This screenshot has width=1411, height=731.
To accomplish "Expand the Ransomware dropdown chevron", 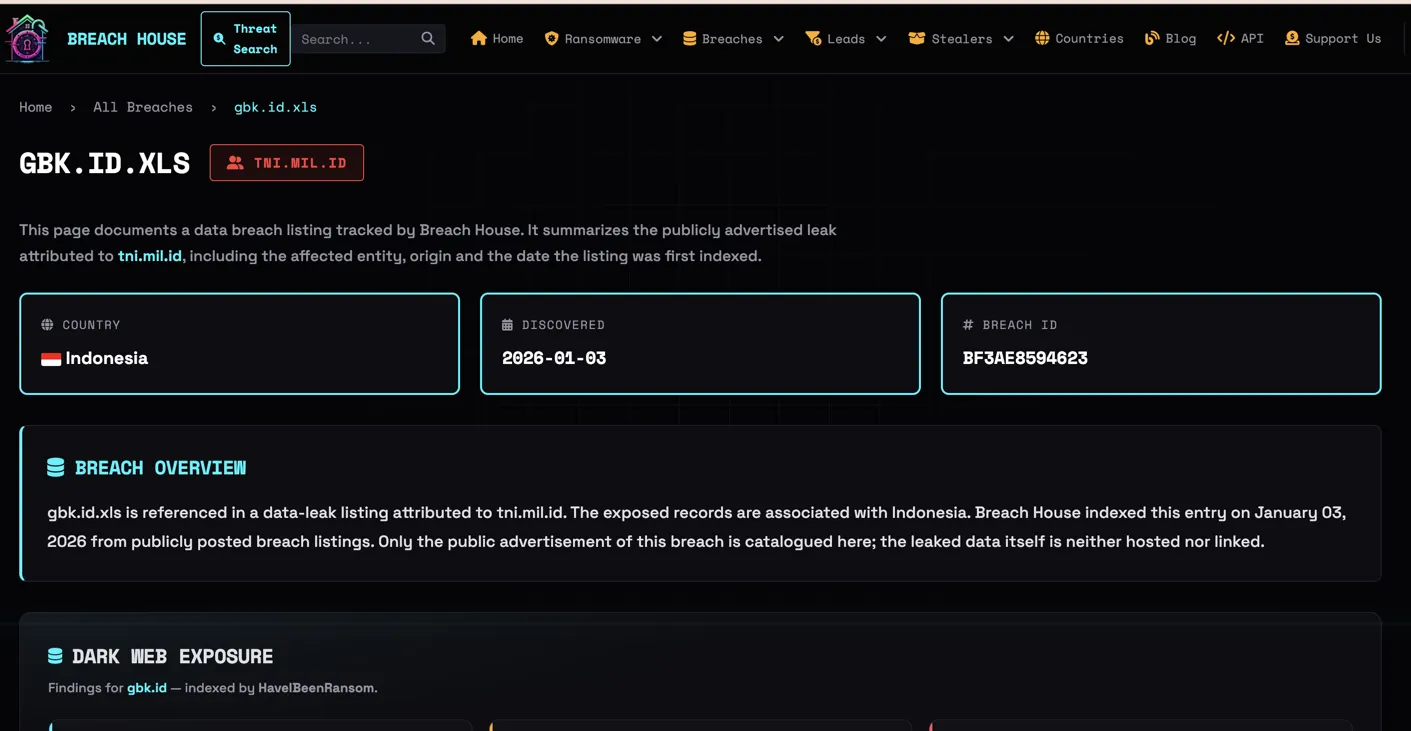I will coord(657,39).
